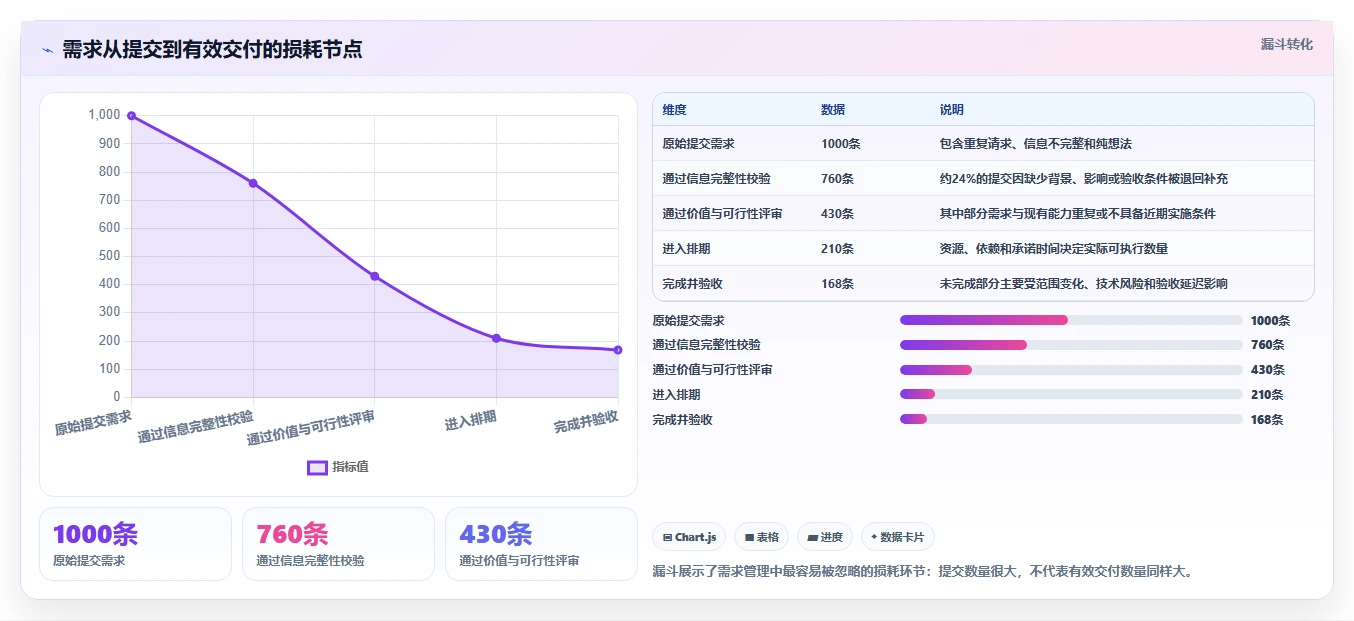The height and width of the screenshot is (621, 1354).
Task: Click the 进入排期 table row label
Action: click(x=686, y=249)
